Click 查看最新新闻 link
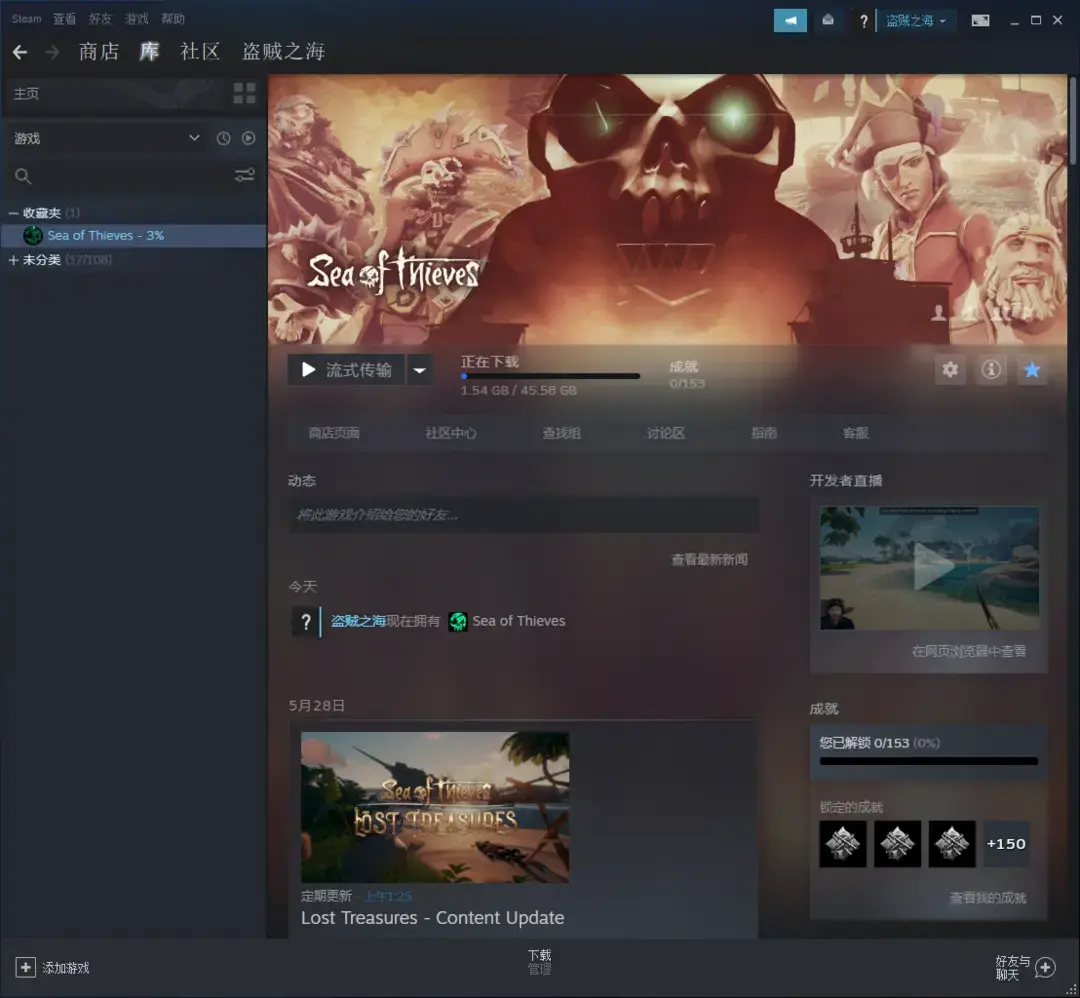 coord(709,560)
